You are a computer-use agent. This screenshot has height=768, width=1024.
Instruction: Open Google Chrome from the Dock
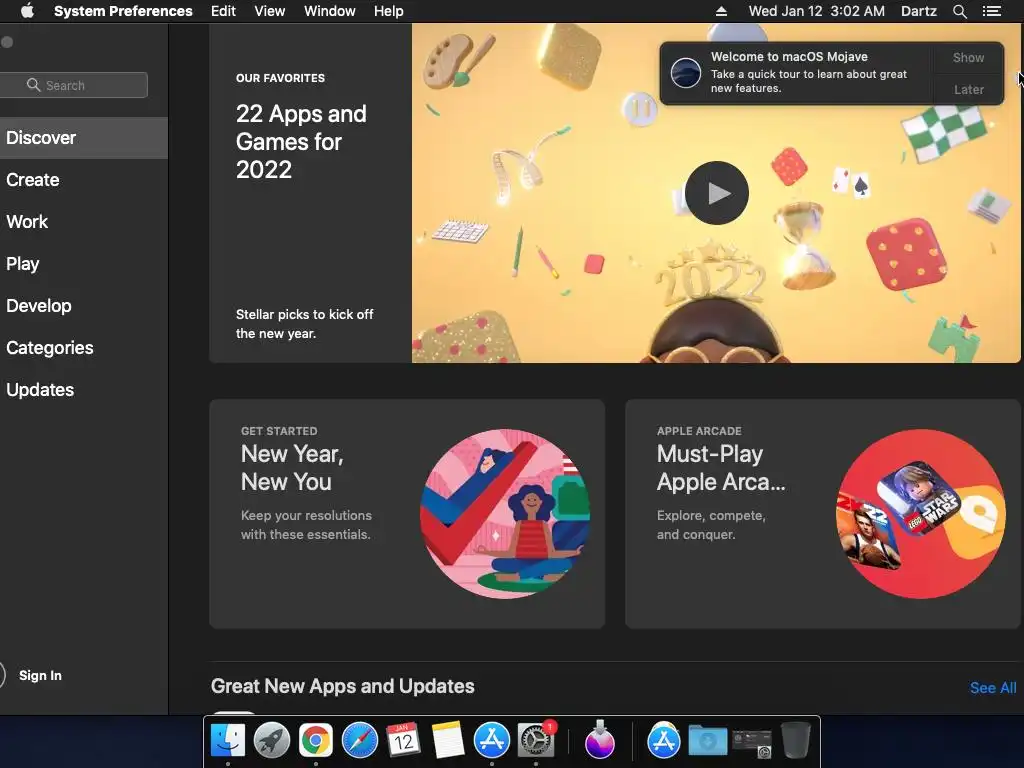pyautogui.click(x=315, y=741)
